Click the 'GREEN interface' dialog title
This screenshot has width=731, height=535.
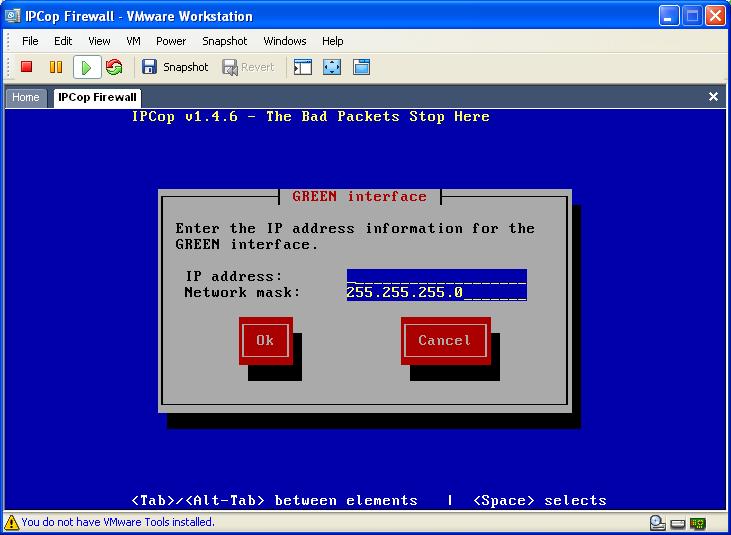coord(359,197)
